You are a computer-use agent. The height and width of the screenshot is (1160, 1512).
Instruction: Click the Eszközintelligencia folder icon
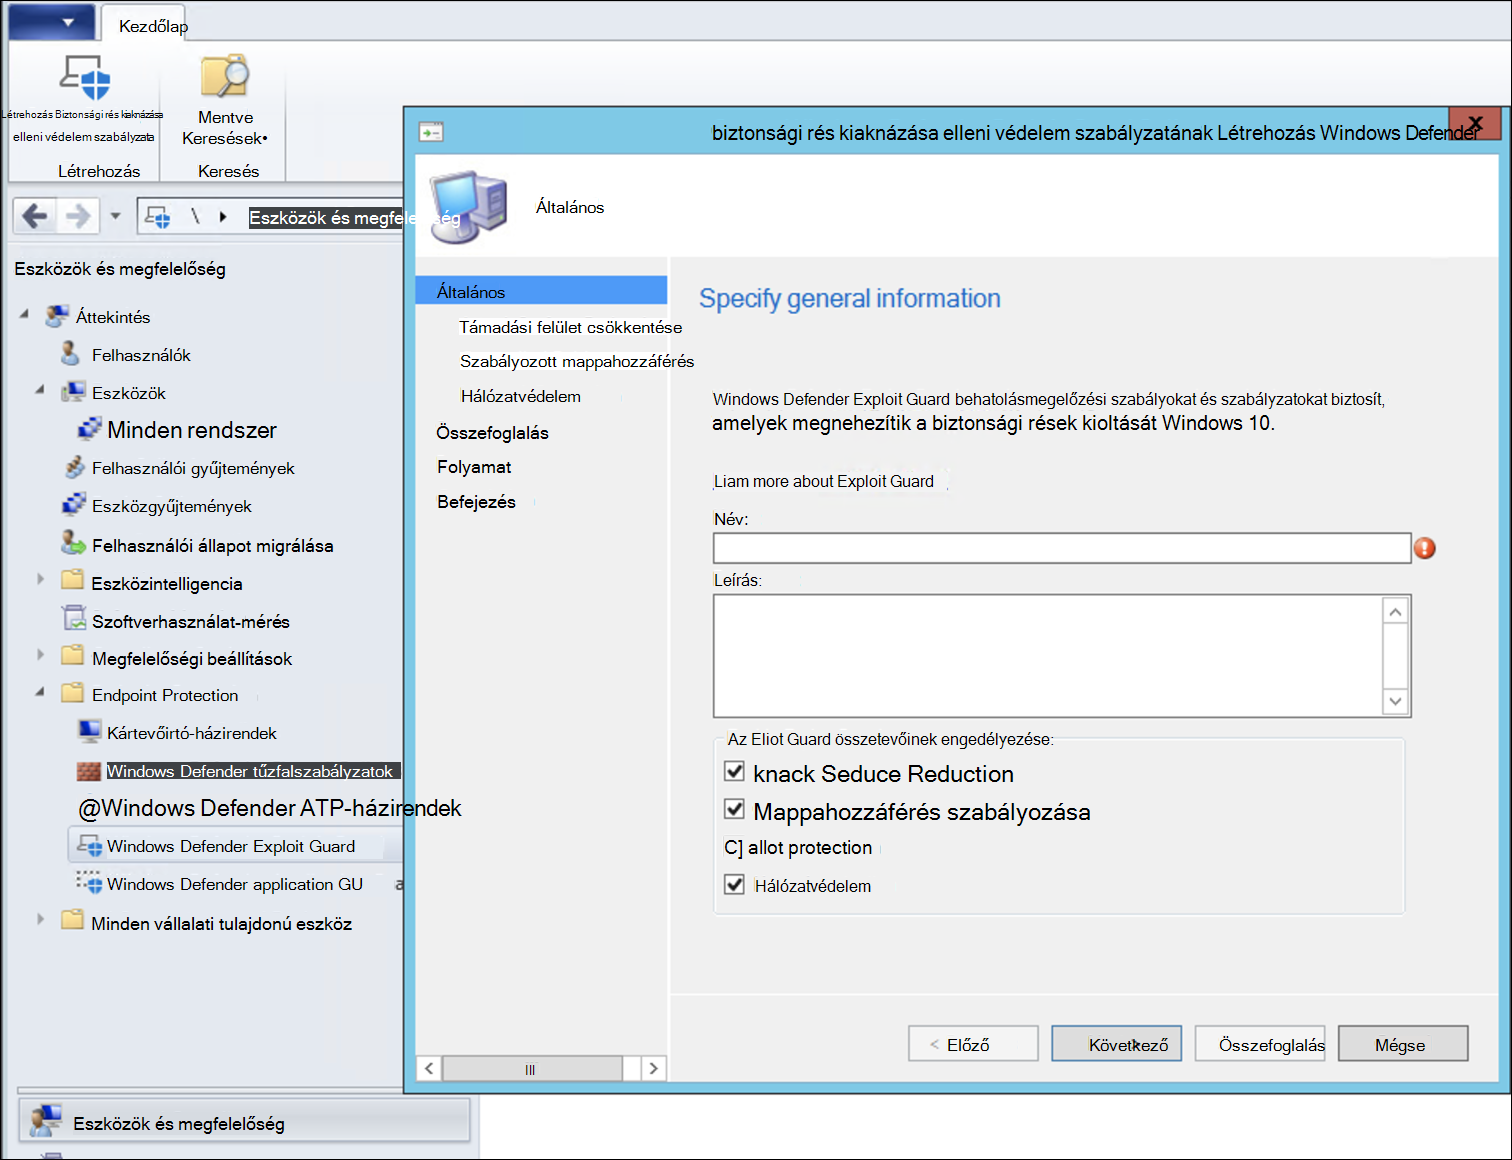[x=72, y=582]
